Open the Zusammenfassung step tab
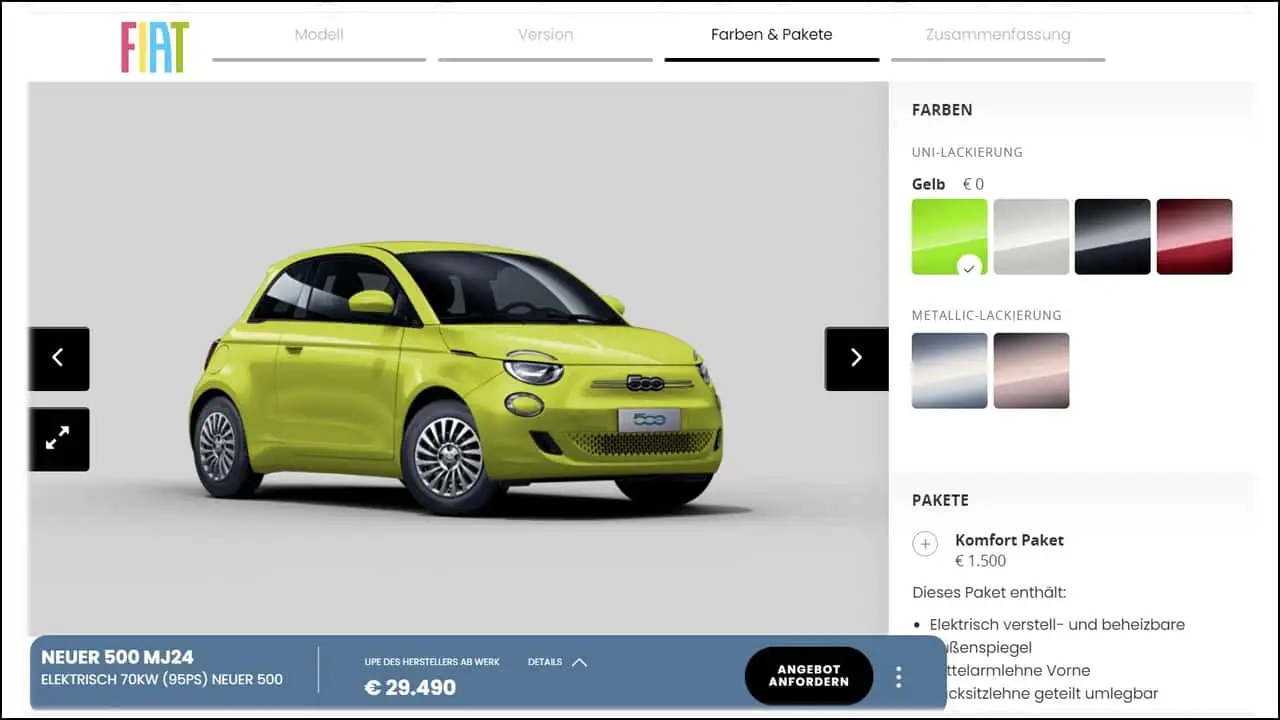Image resolution: width=1280 pixels, height=720 pixels. click(998, 36)
